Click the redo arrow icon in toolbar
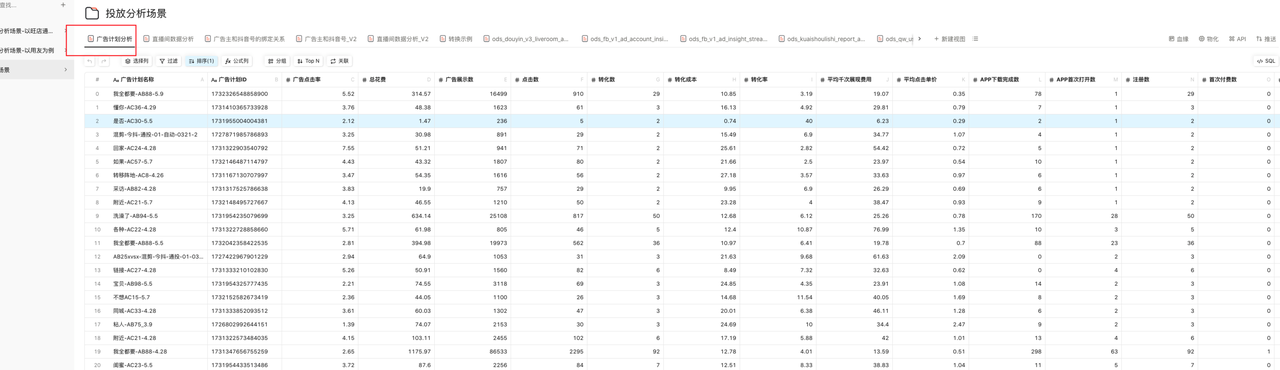 pos(103,61)
